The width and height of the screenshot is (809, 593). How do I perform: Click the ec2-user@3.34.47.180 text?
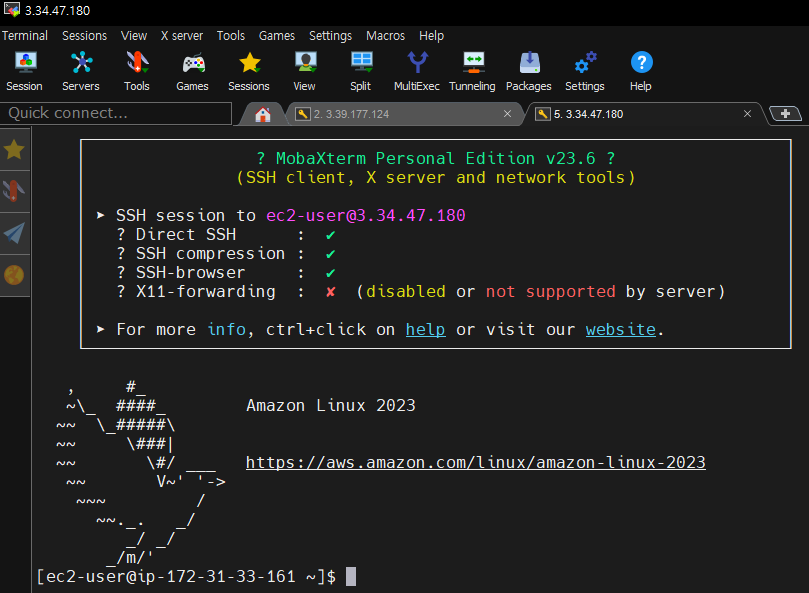click(366, 215)
